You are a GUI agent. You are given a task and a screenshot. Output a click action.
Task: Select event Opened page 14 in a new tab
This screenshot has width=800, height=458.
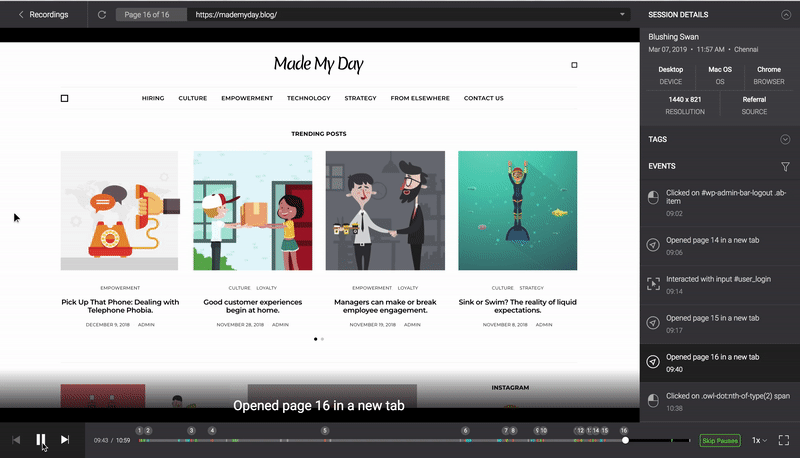coord(720,246)
